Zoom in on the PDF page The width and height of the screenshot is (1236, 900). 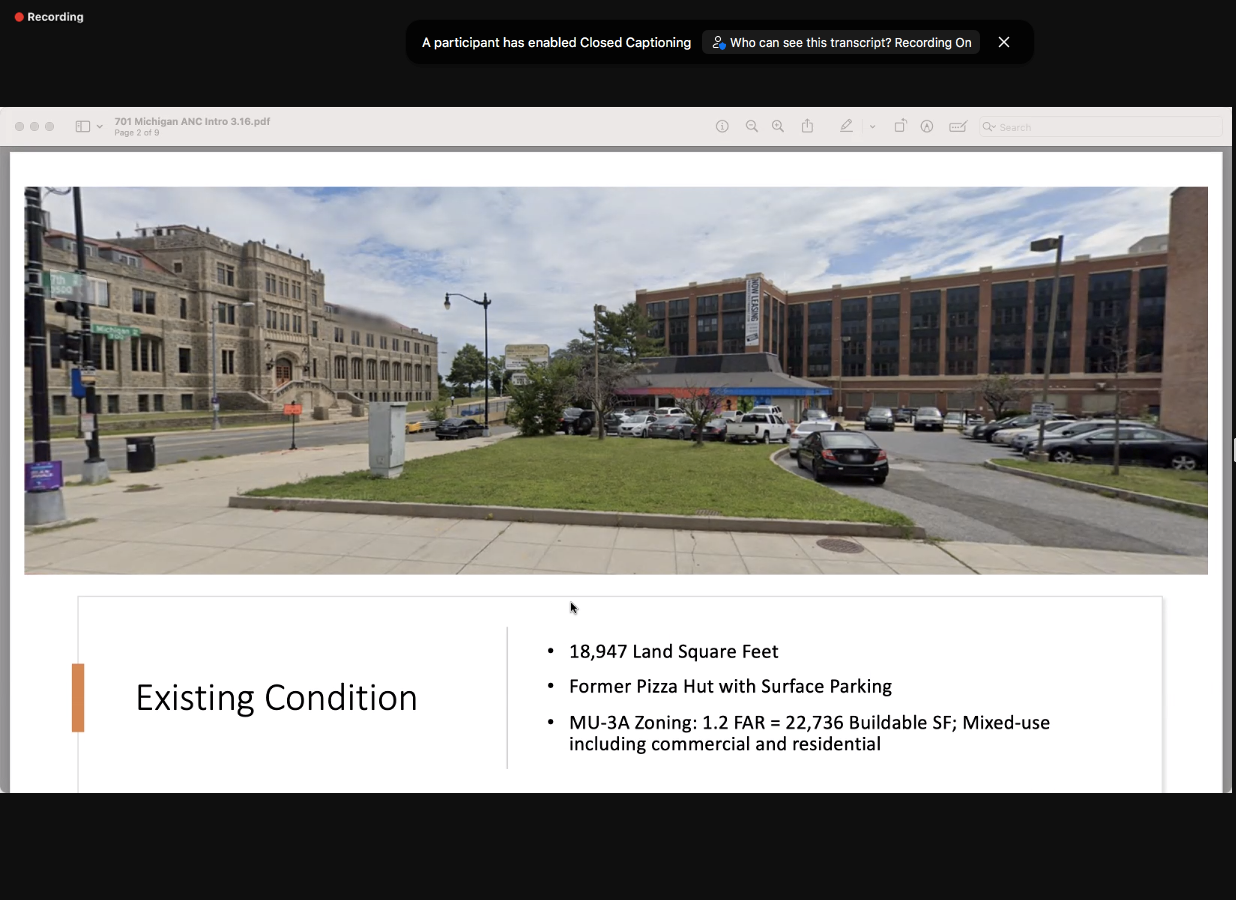778,126
